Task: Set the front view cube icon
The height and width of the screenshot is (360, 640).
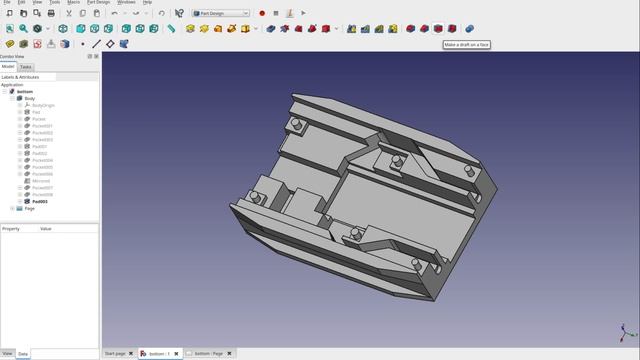Action: point(81,29)
